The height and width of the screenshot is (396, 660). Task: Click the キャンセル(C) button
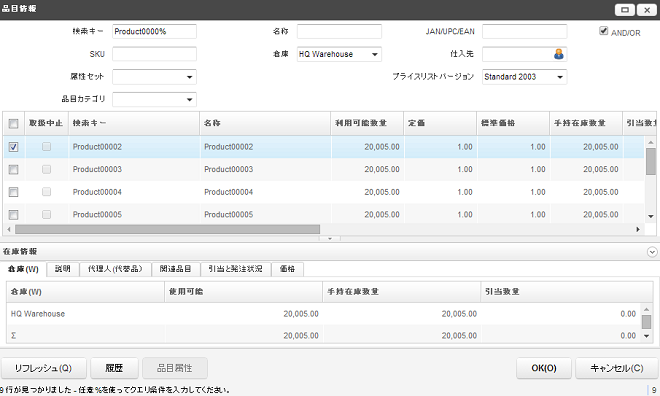pos(617,368)
